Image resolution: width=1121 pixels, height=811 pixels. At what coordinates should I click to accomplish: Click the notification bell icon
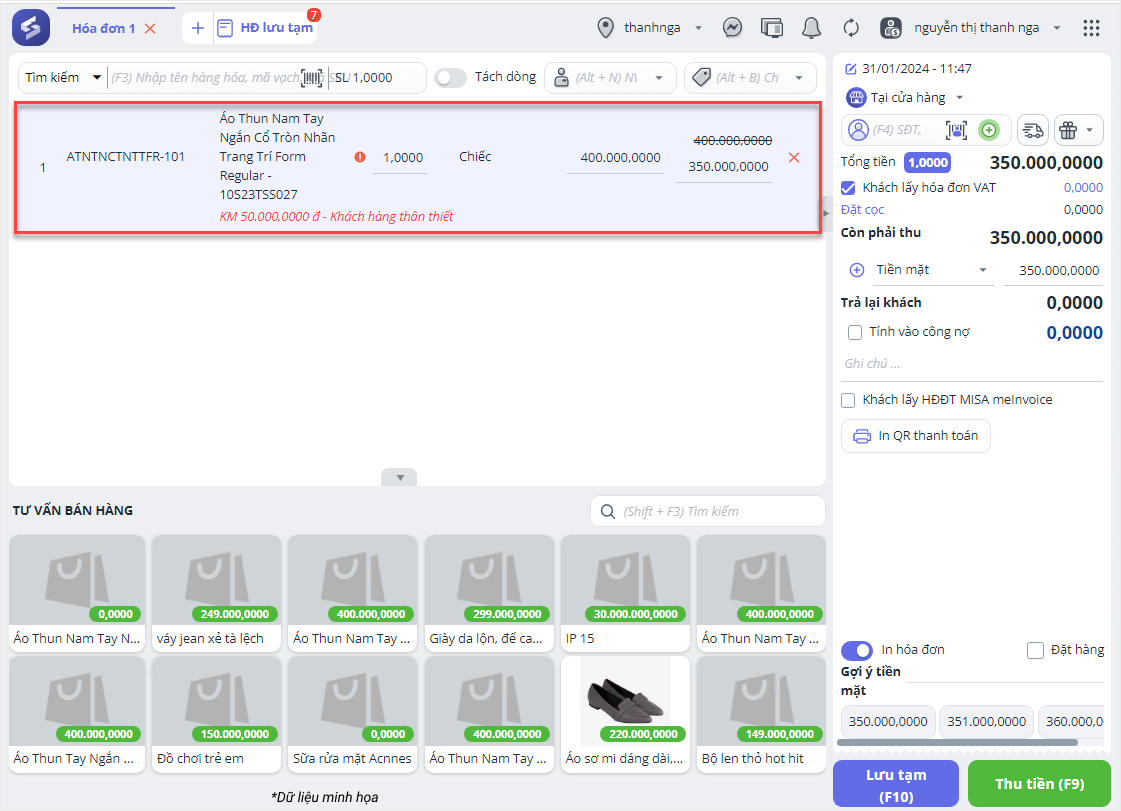click(x=812, y=28)
